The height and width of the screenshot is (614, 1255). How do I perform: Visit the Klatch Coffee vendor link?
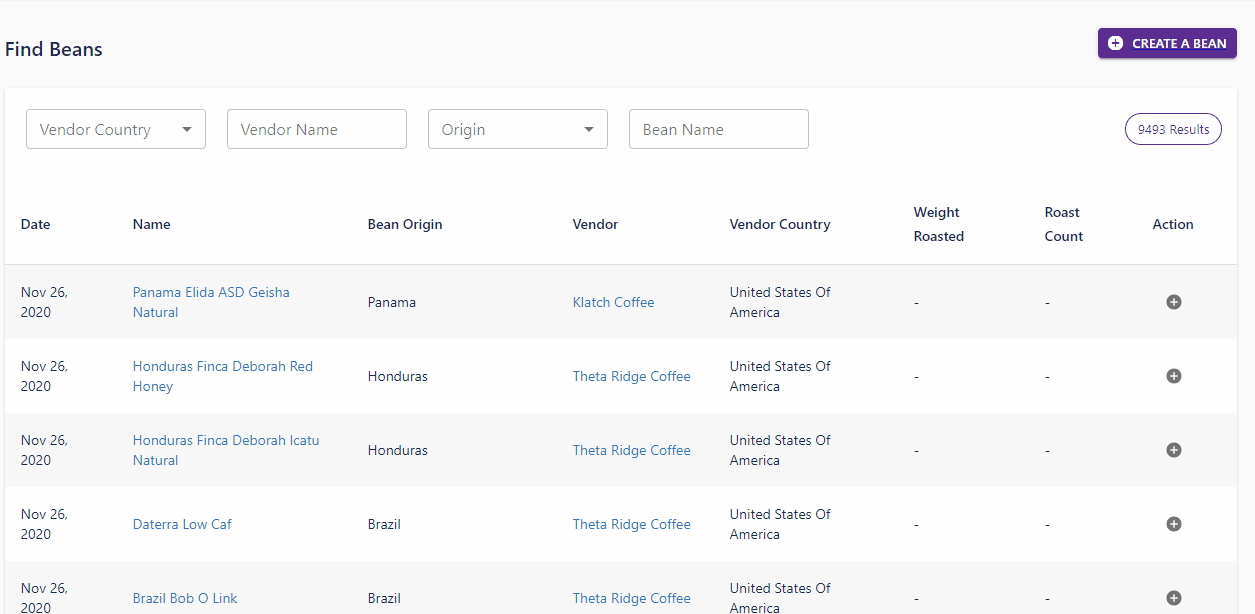(x=613, y=302)
